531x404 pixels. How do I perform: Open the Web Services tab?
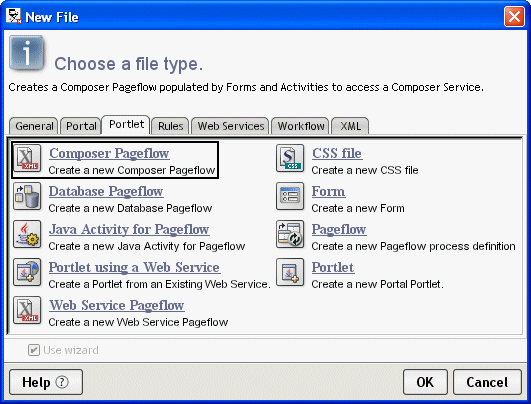[x=230, y=126]
